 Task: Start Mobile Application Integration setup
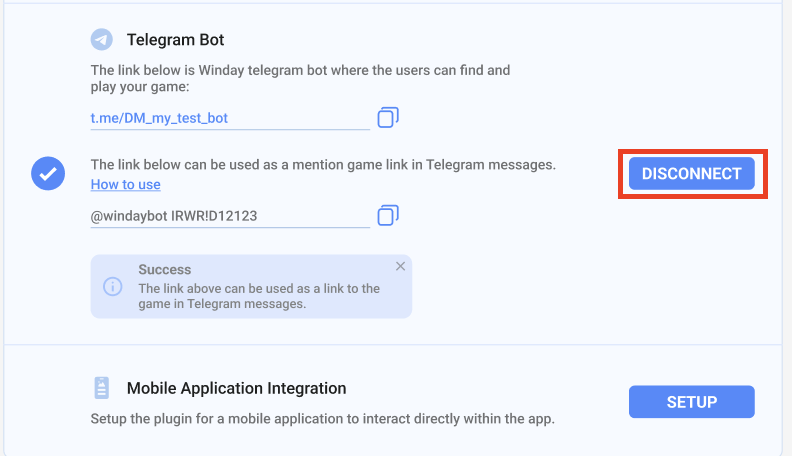point(691,401)
